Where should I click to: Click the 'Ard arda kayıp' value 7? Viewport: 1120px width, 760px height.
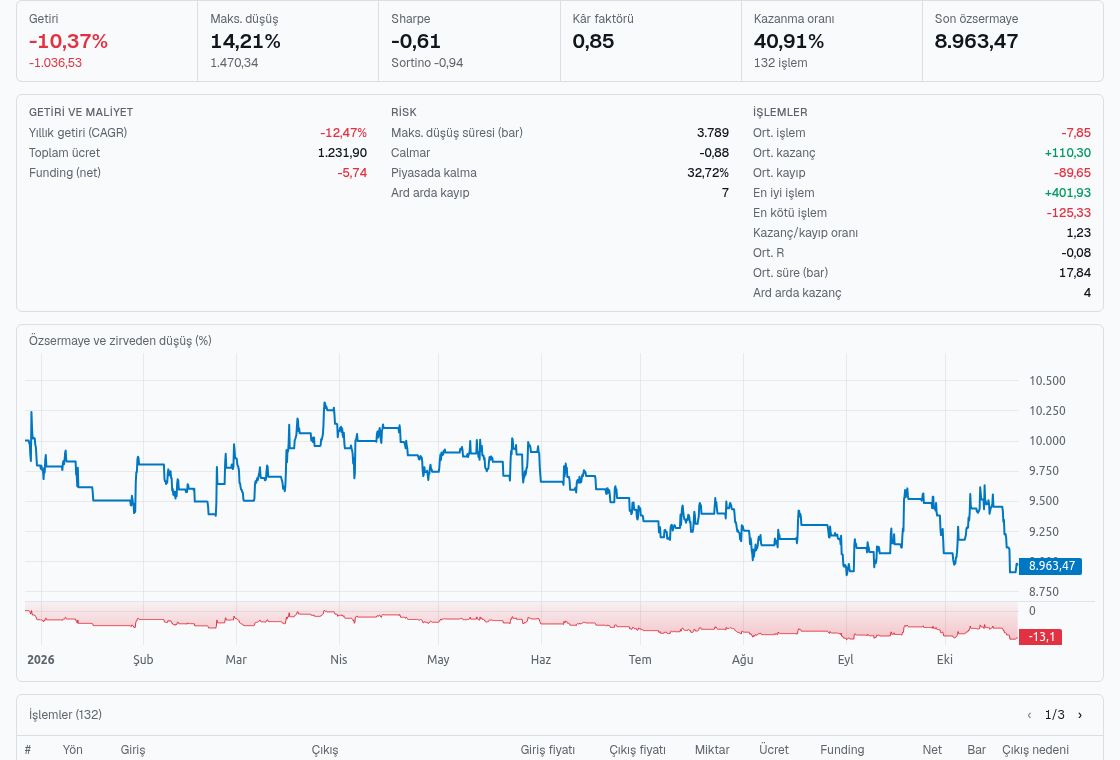(725, 193)
